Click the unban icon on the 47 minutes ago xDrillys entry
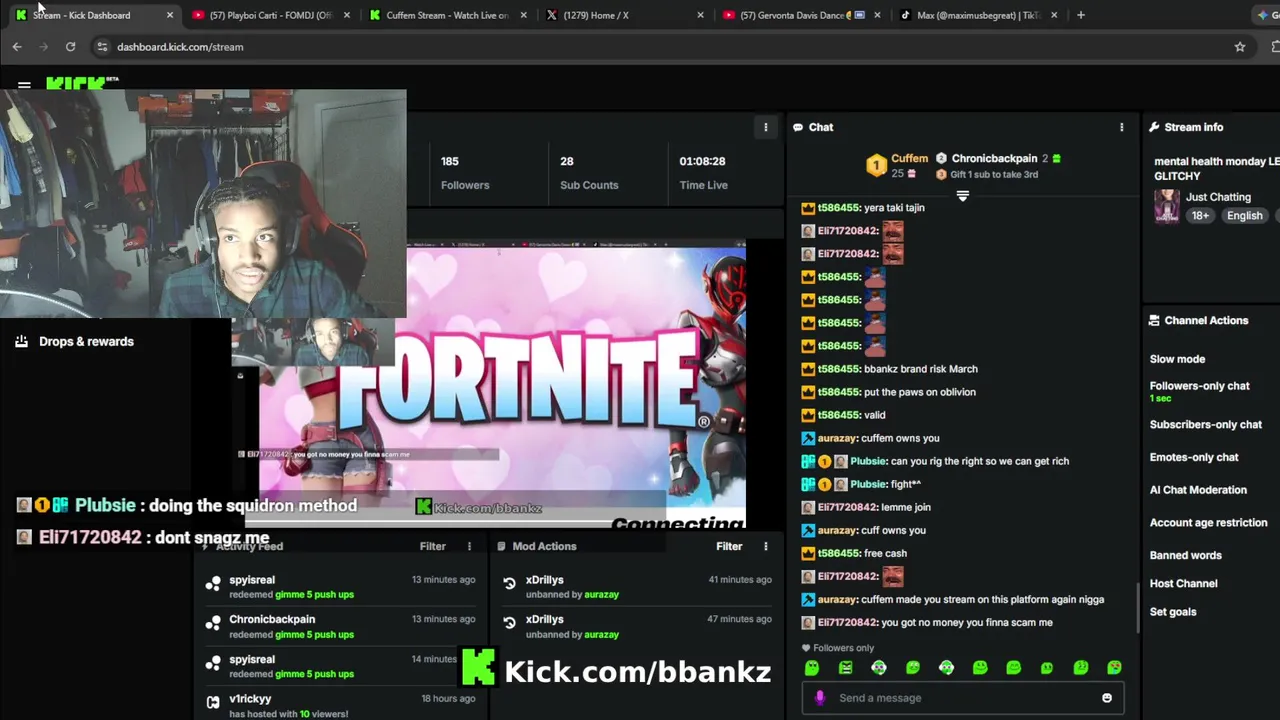Screen dimensions: 1280x720 click(x=509, y=623)
